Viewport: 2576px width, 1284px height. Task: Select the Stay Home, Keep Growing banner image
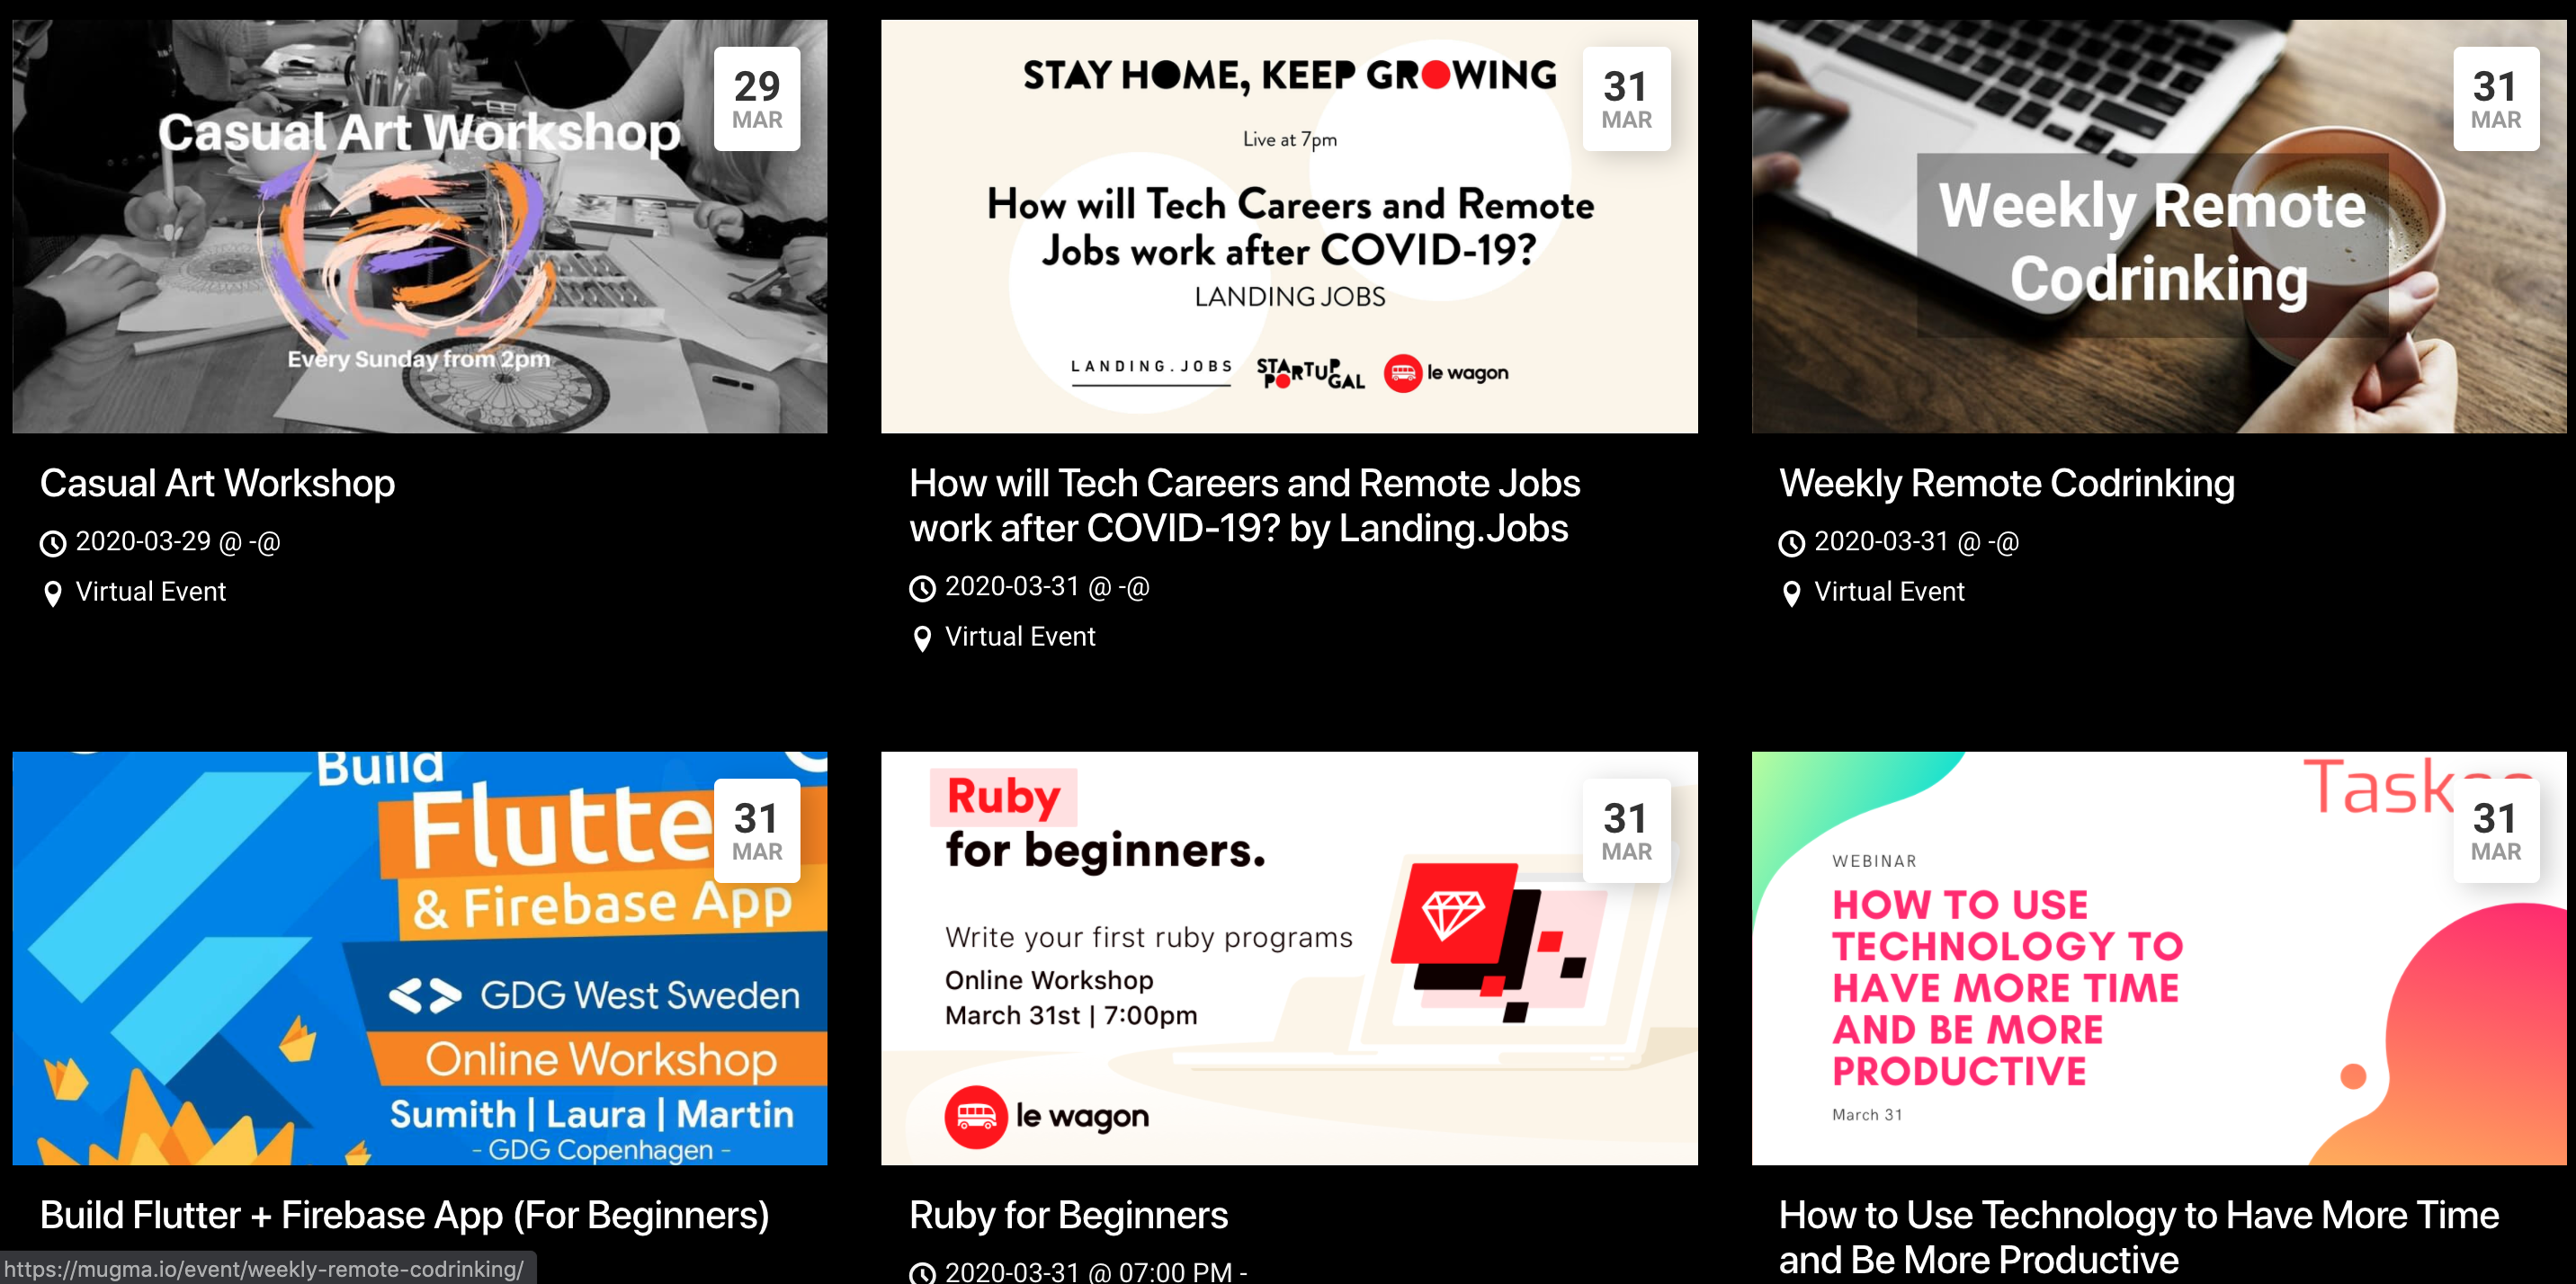pos(1289,226)
